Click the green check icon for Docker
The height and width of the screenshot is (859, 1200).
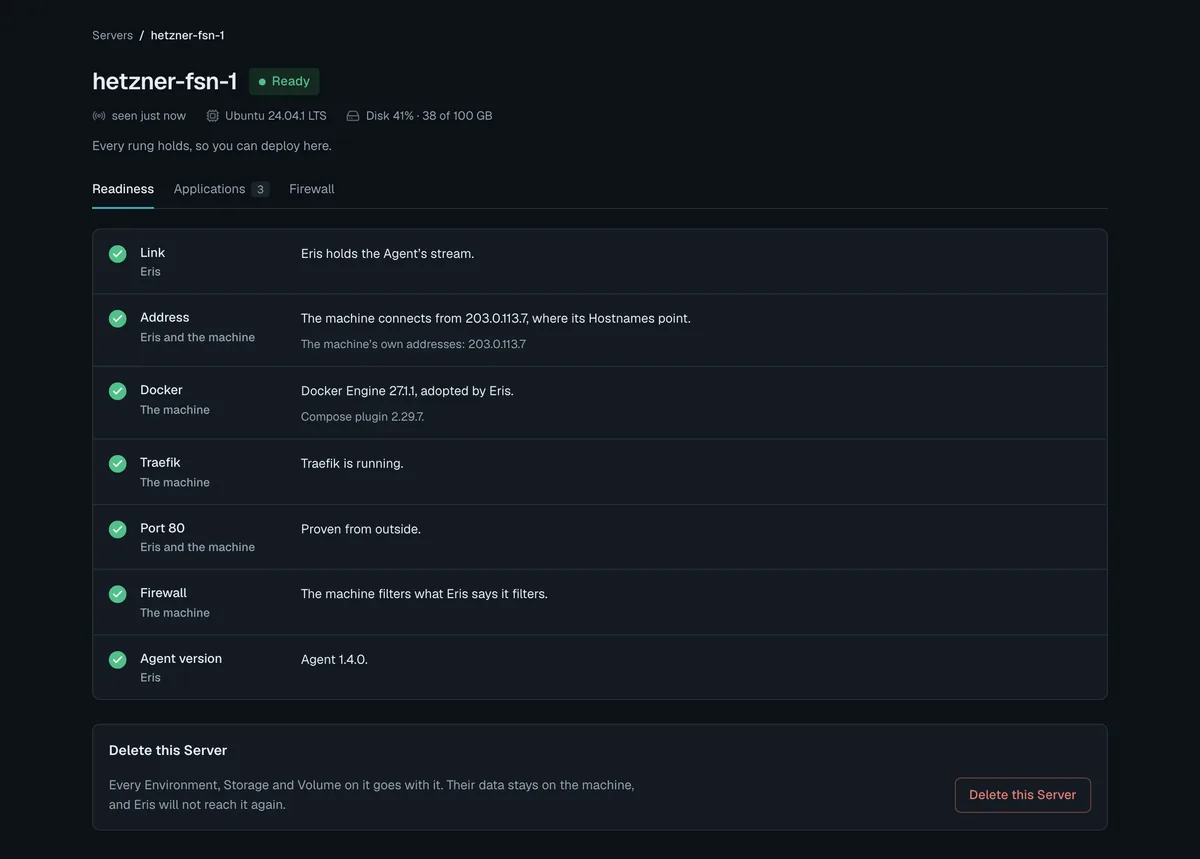tap(118, 391)
